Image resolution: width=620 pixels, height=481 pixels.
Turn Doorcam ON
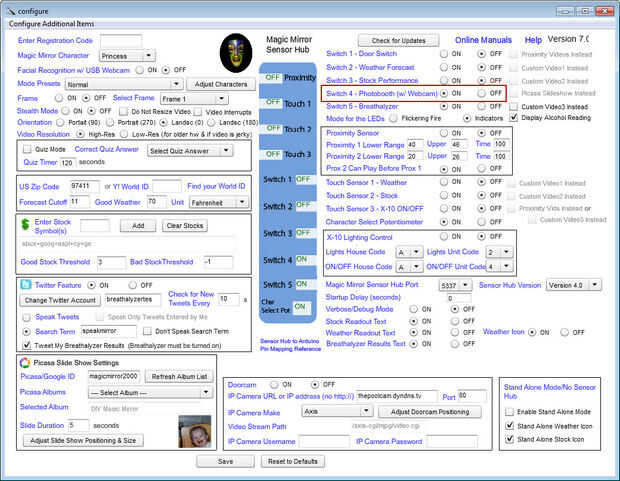(274, 384)
